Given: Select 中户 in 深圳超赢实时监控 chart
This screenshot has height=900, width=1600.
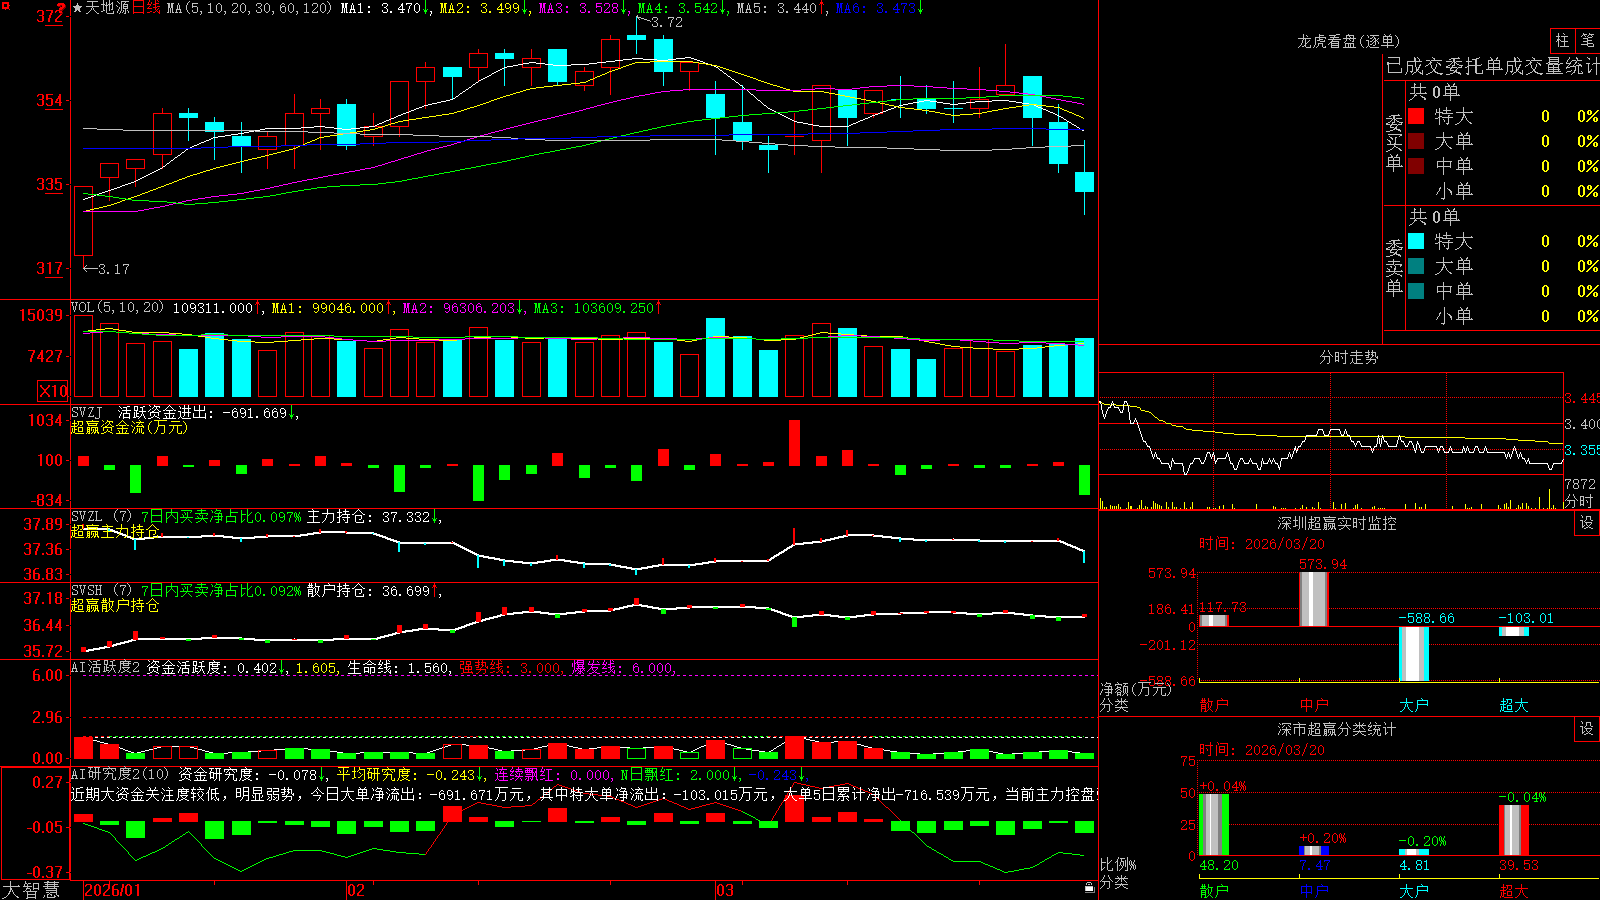Looking at the screenshot, I should pos(1314,705).
